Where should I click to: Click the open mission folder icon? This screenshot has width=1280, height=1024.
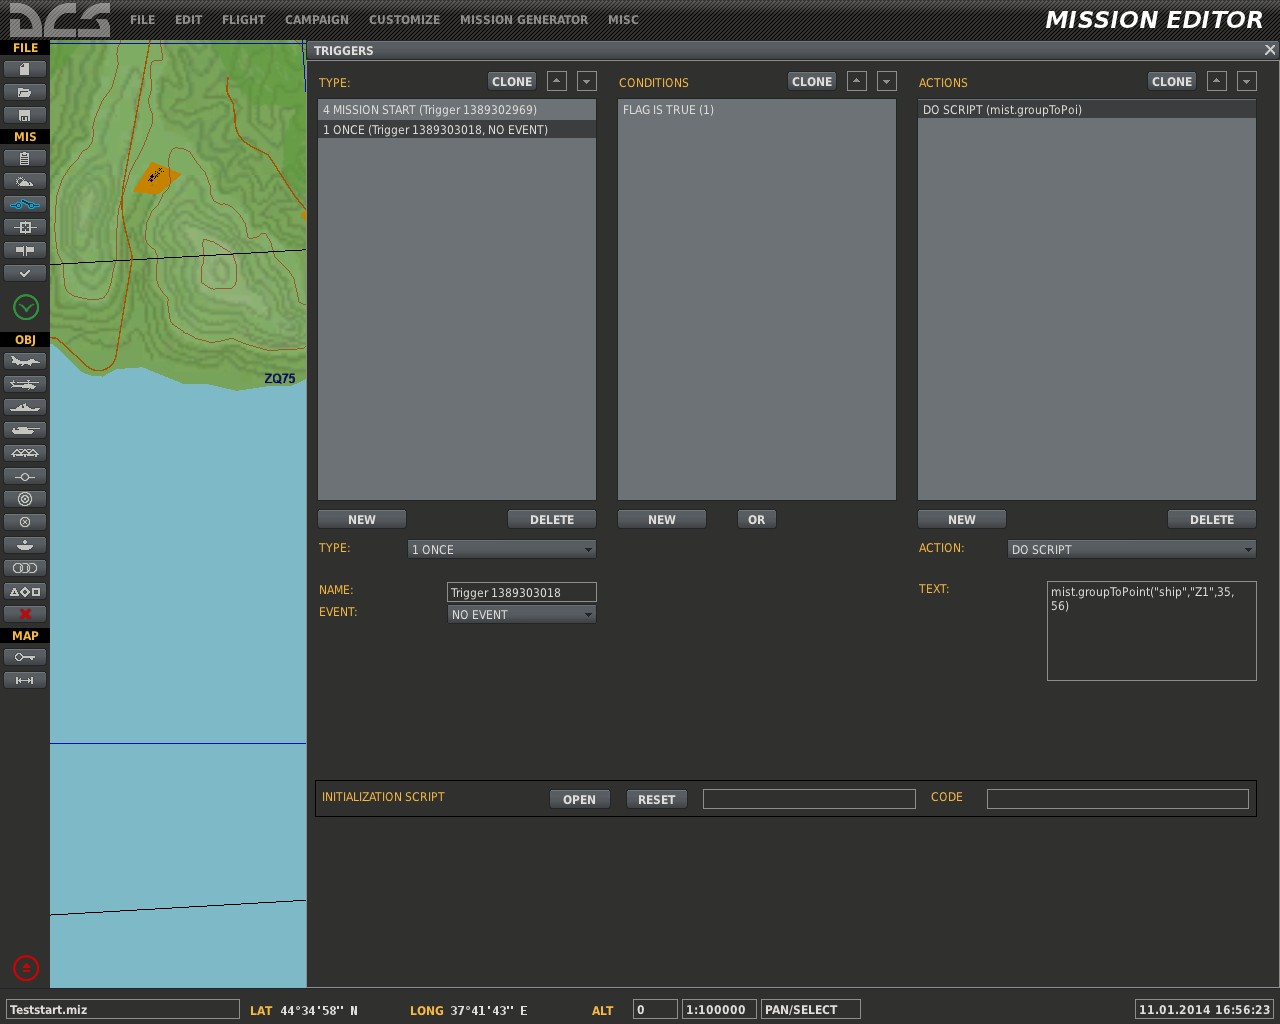pyautogui.click(x=25, y=92)
